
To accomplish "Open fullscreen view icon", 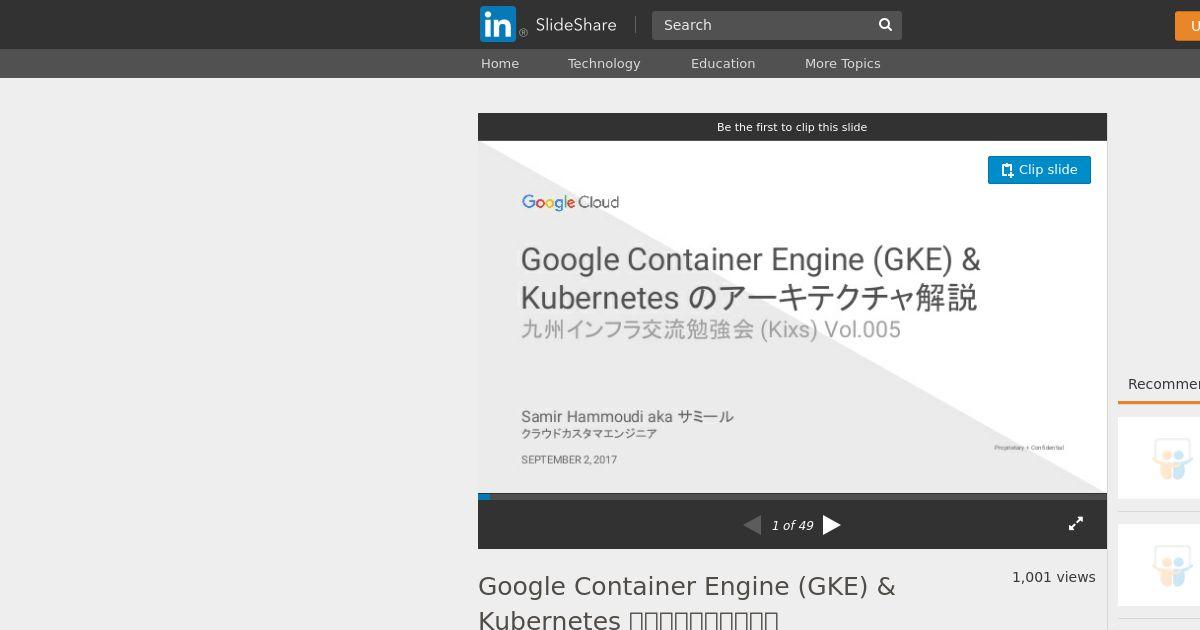I will 1076,524.
